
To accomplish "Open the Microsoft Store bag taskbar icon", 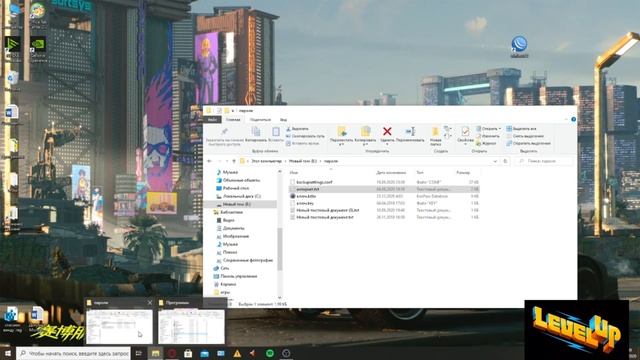I will coord(188,353).
